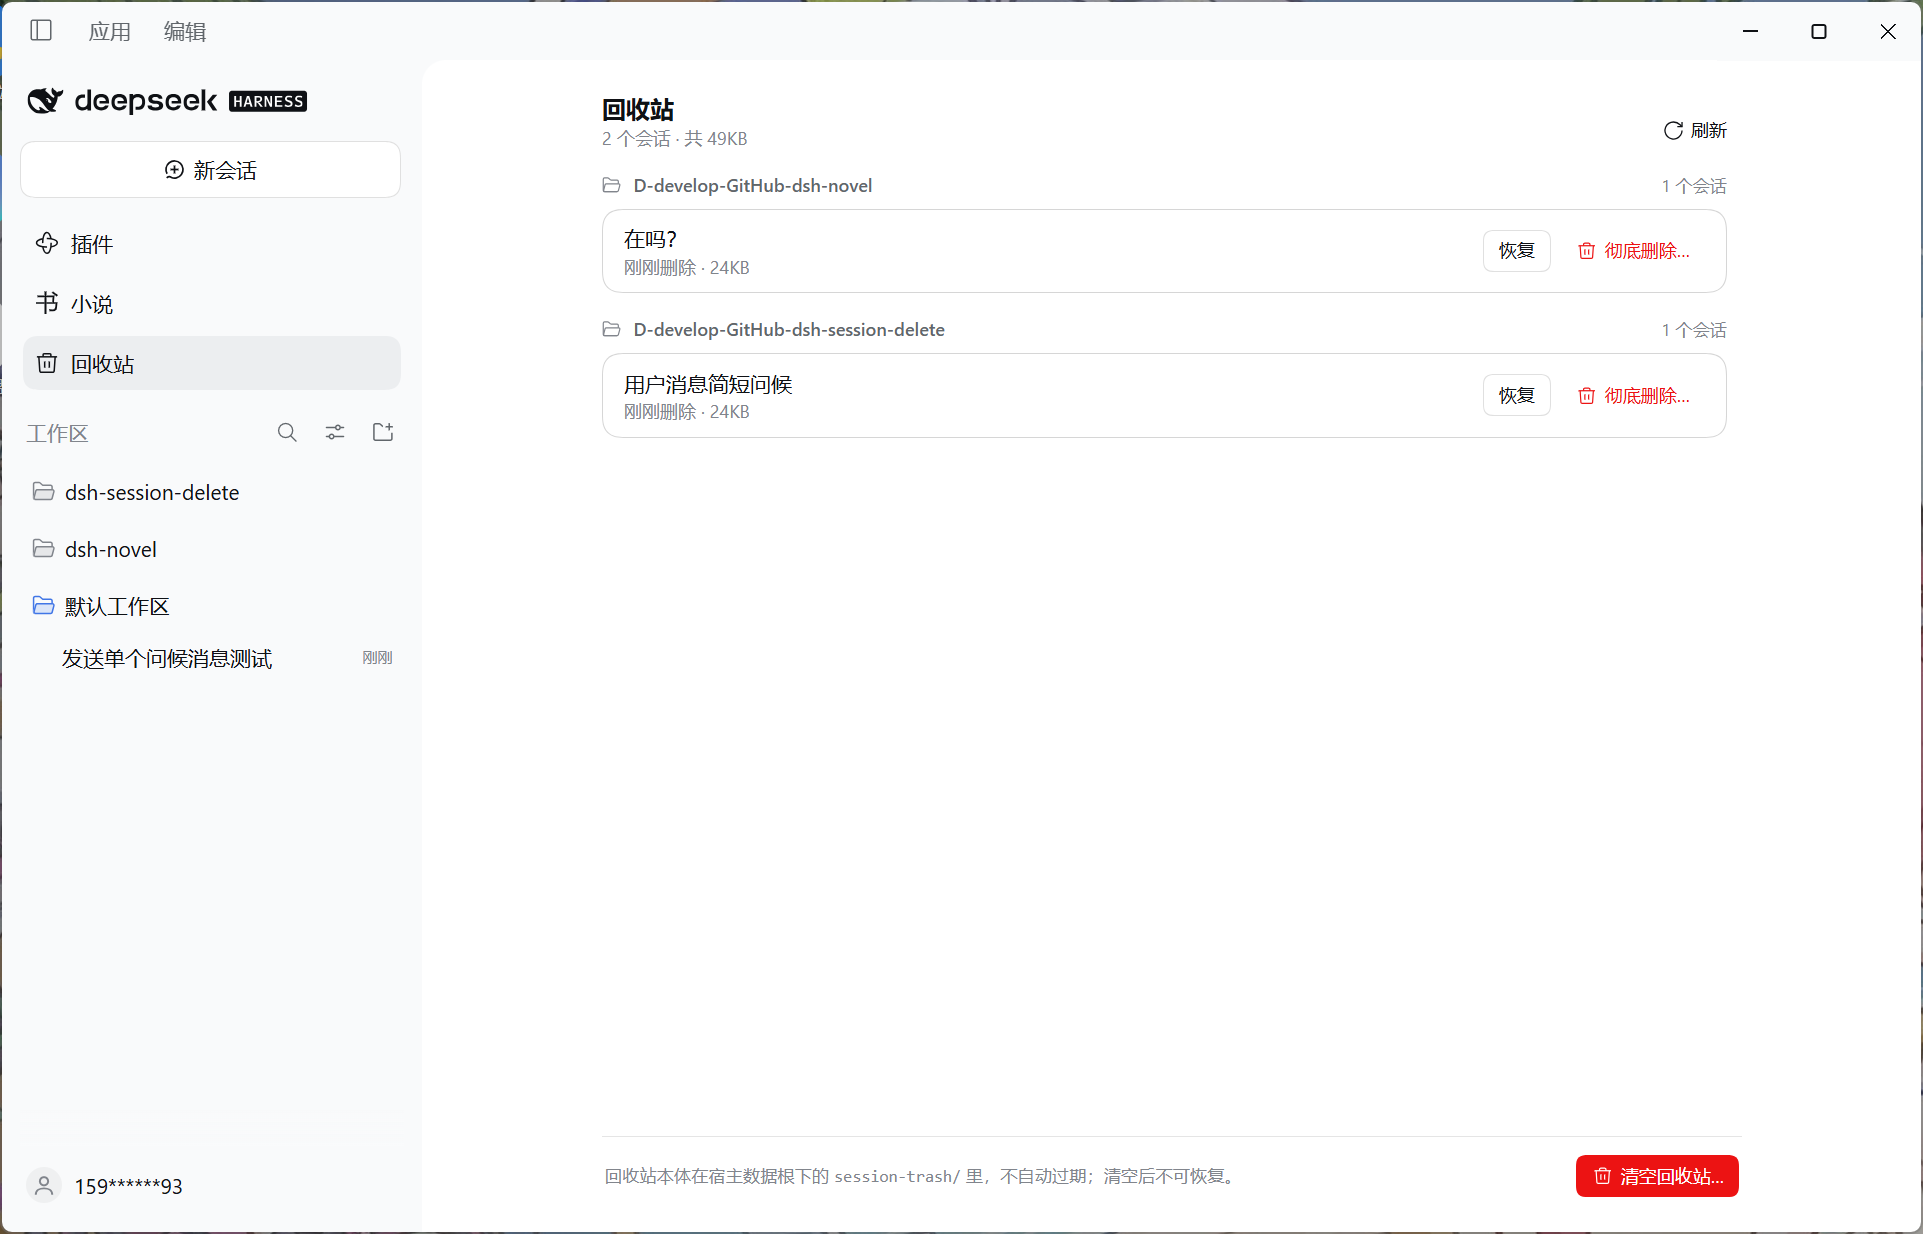Click the user avatar icon
The image size is (1923, 1234).
tap(44, 1186)
